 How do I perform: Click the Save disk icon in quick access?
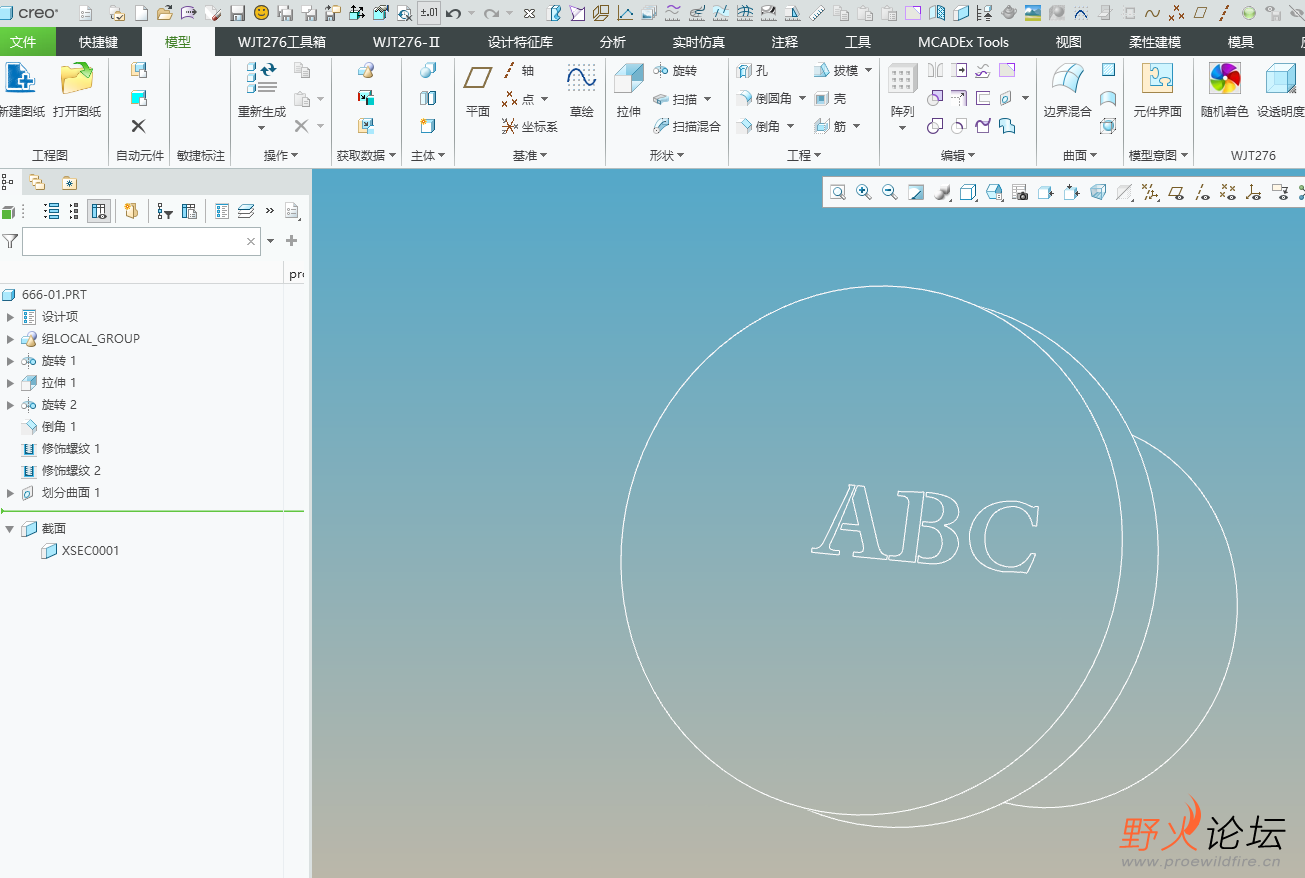click(x=237, y=13)
